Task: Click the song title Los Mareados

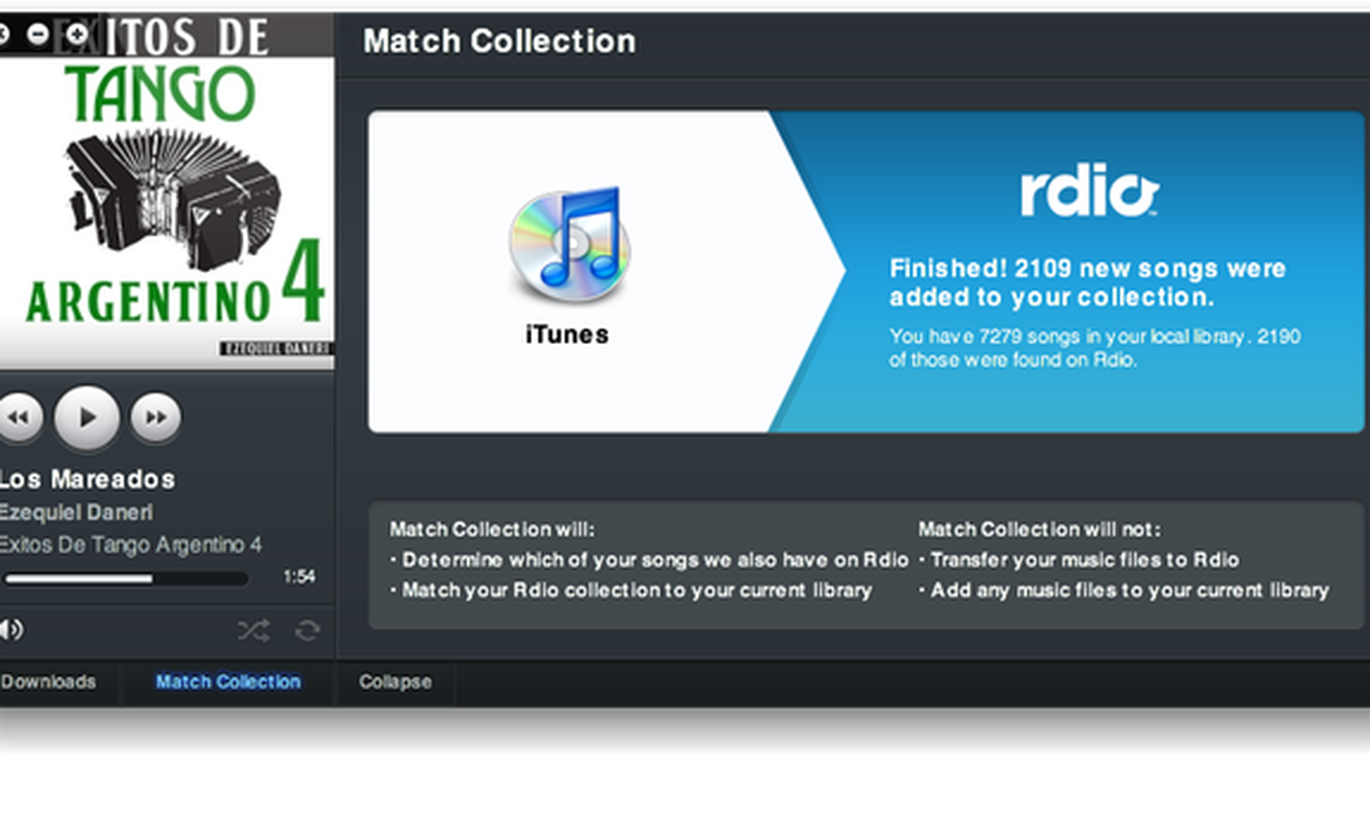Action: pos(87,479)
